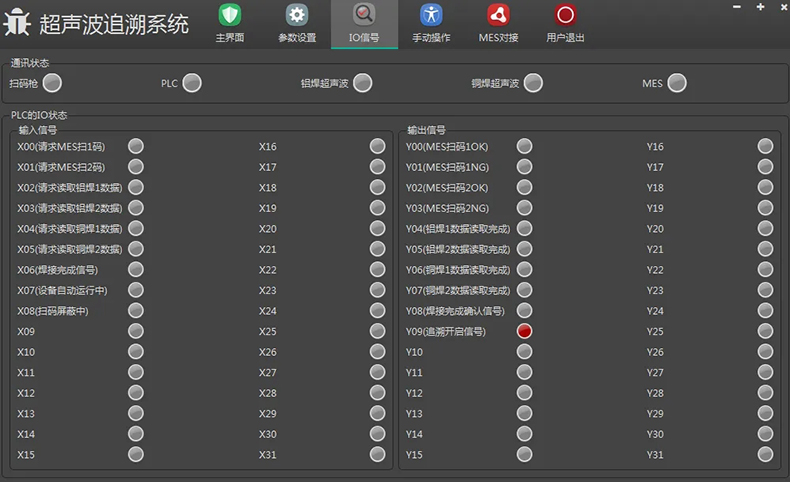The image size is (790, 482).
Task: Open 参数设置 gear icon
Action: click(297, 16)
